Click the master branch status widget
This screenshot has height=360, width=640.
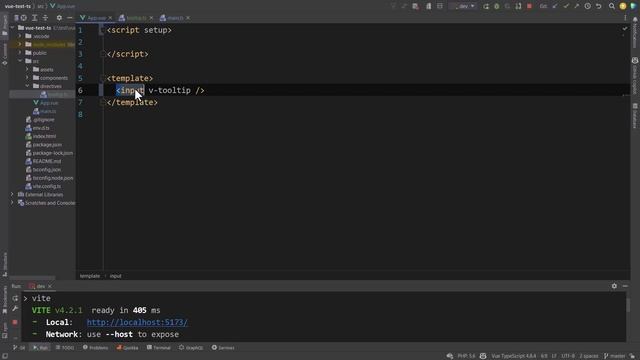point(614,356)
